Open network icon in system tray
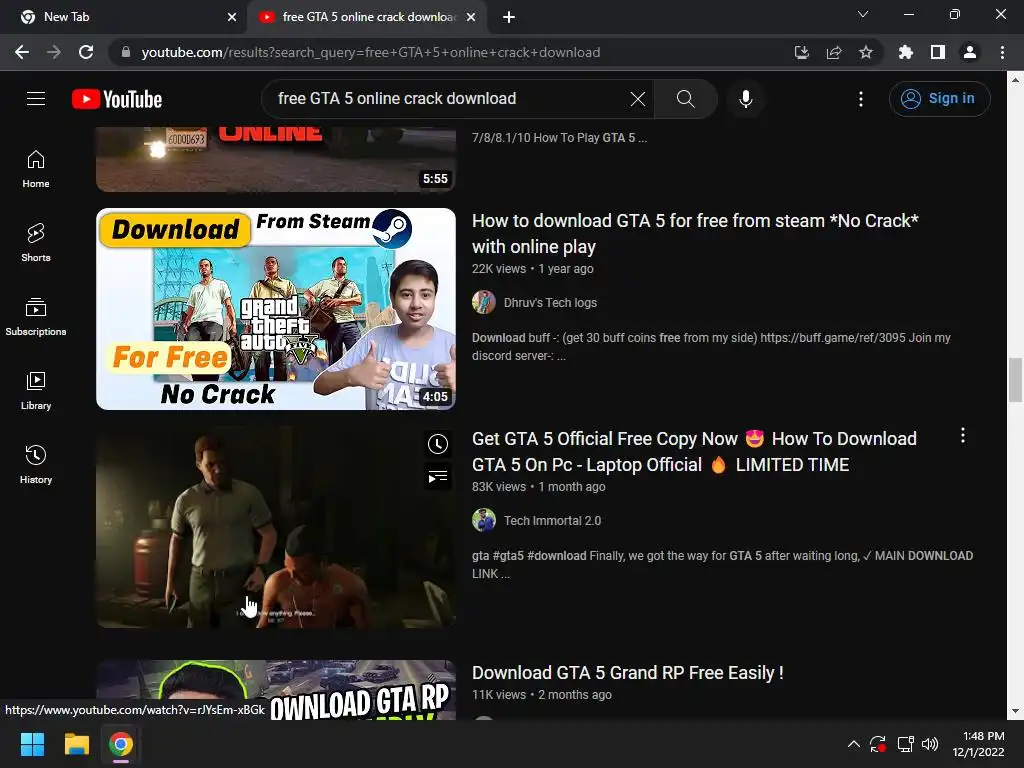 point(905,744)
